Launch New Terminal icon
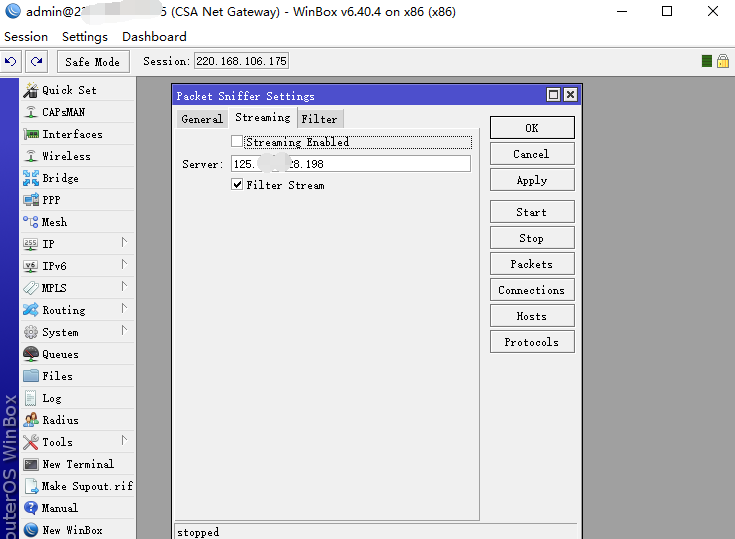The image size is (735, 539). tap(31, 464)
